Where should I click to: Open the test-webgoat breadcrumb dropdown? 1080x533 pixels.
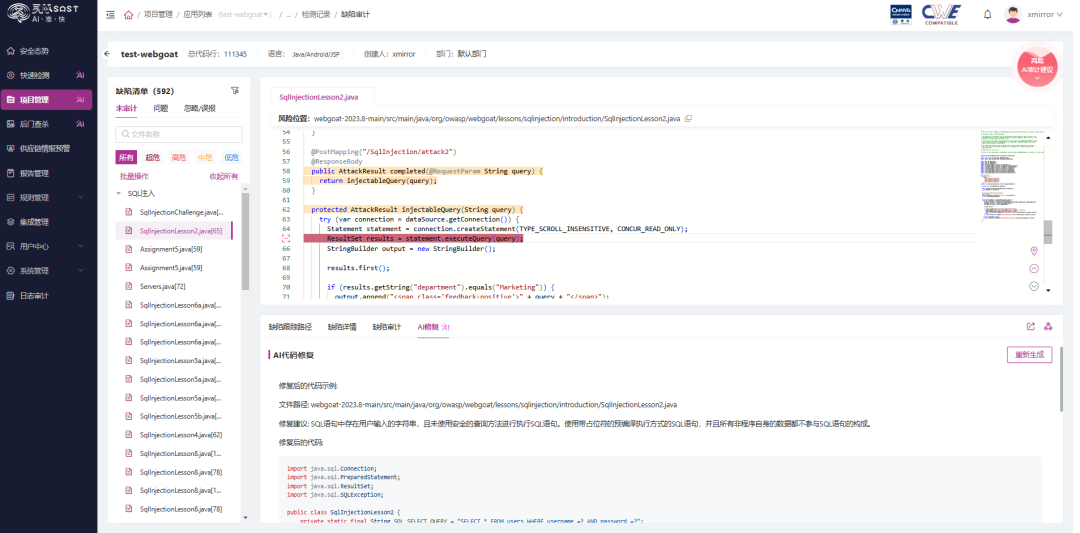tap(245, 14)
